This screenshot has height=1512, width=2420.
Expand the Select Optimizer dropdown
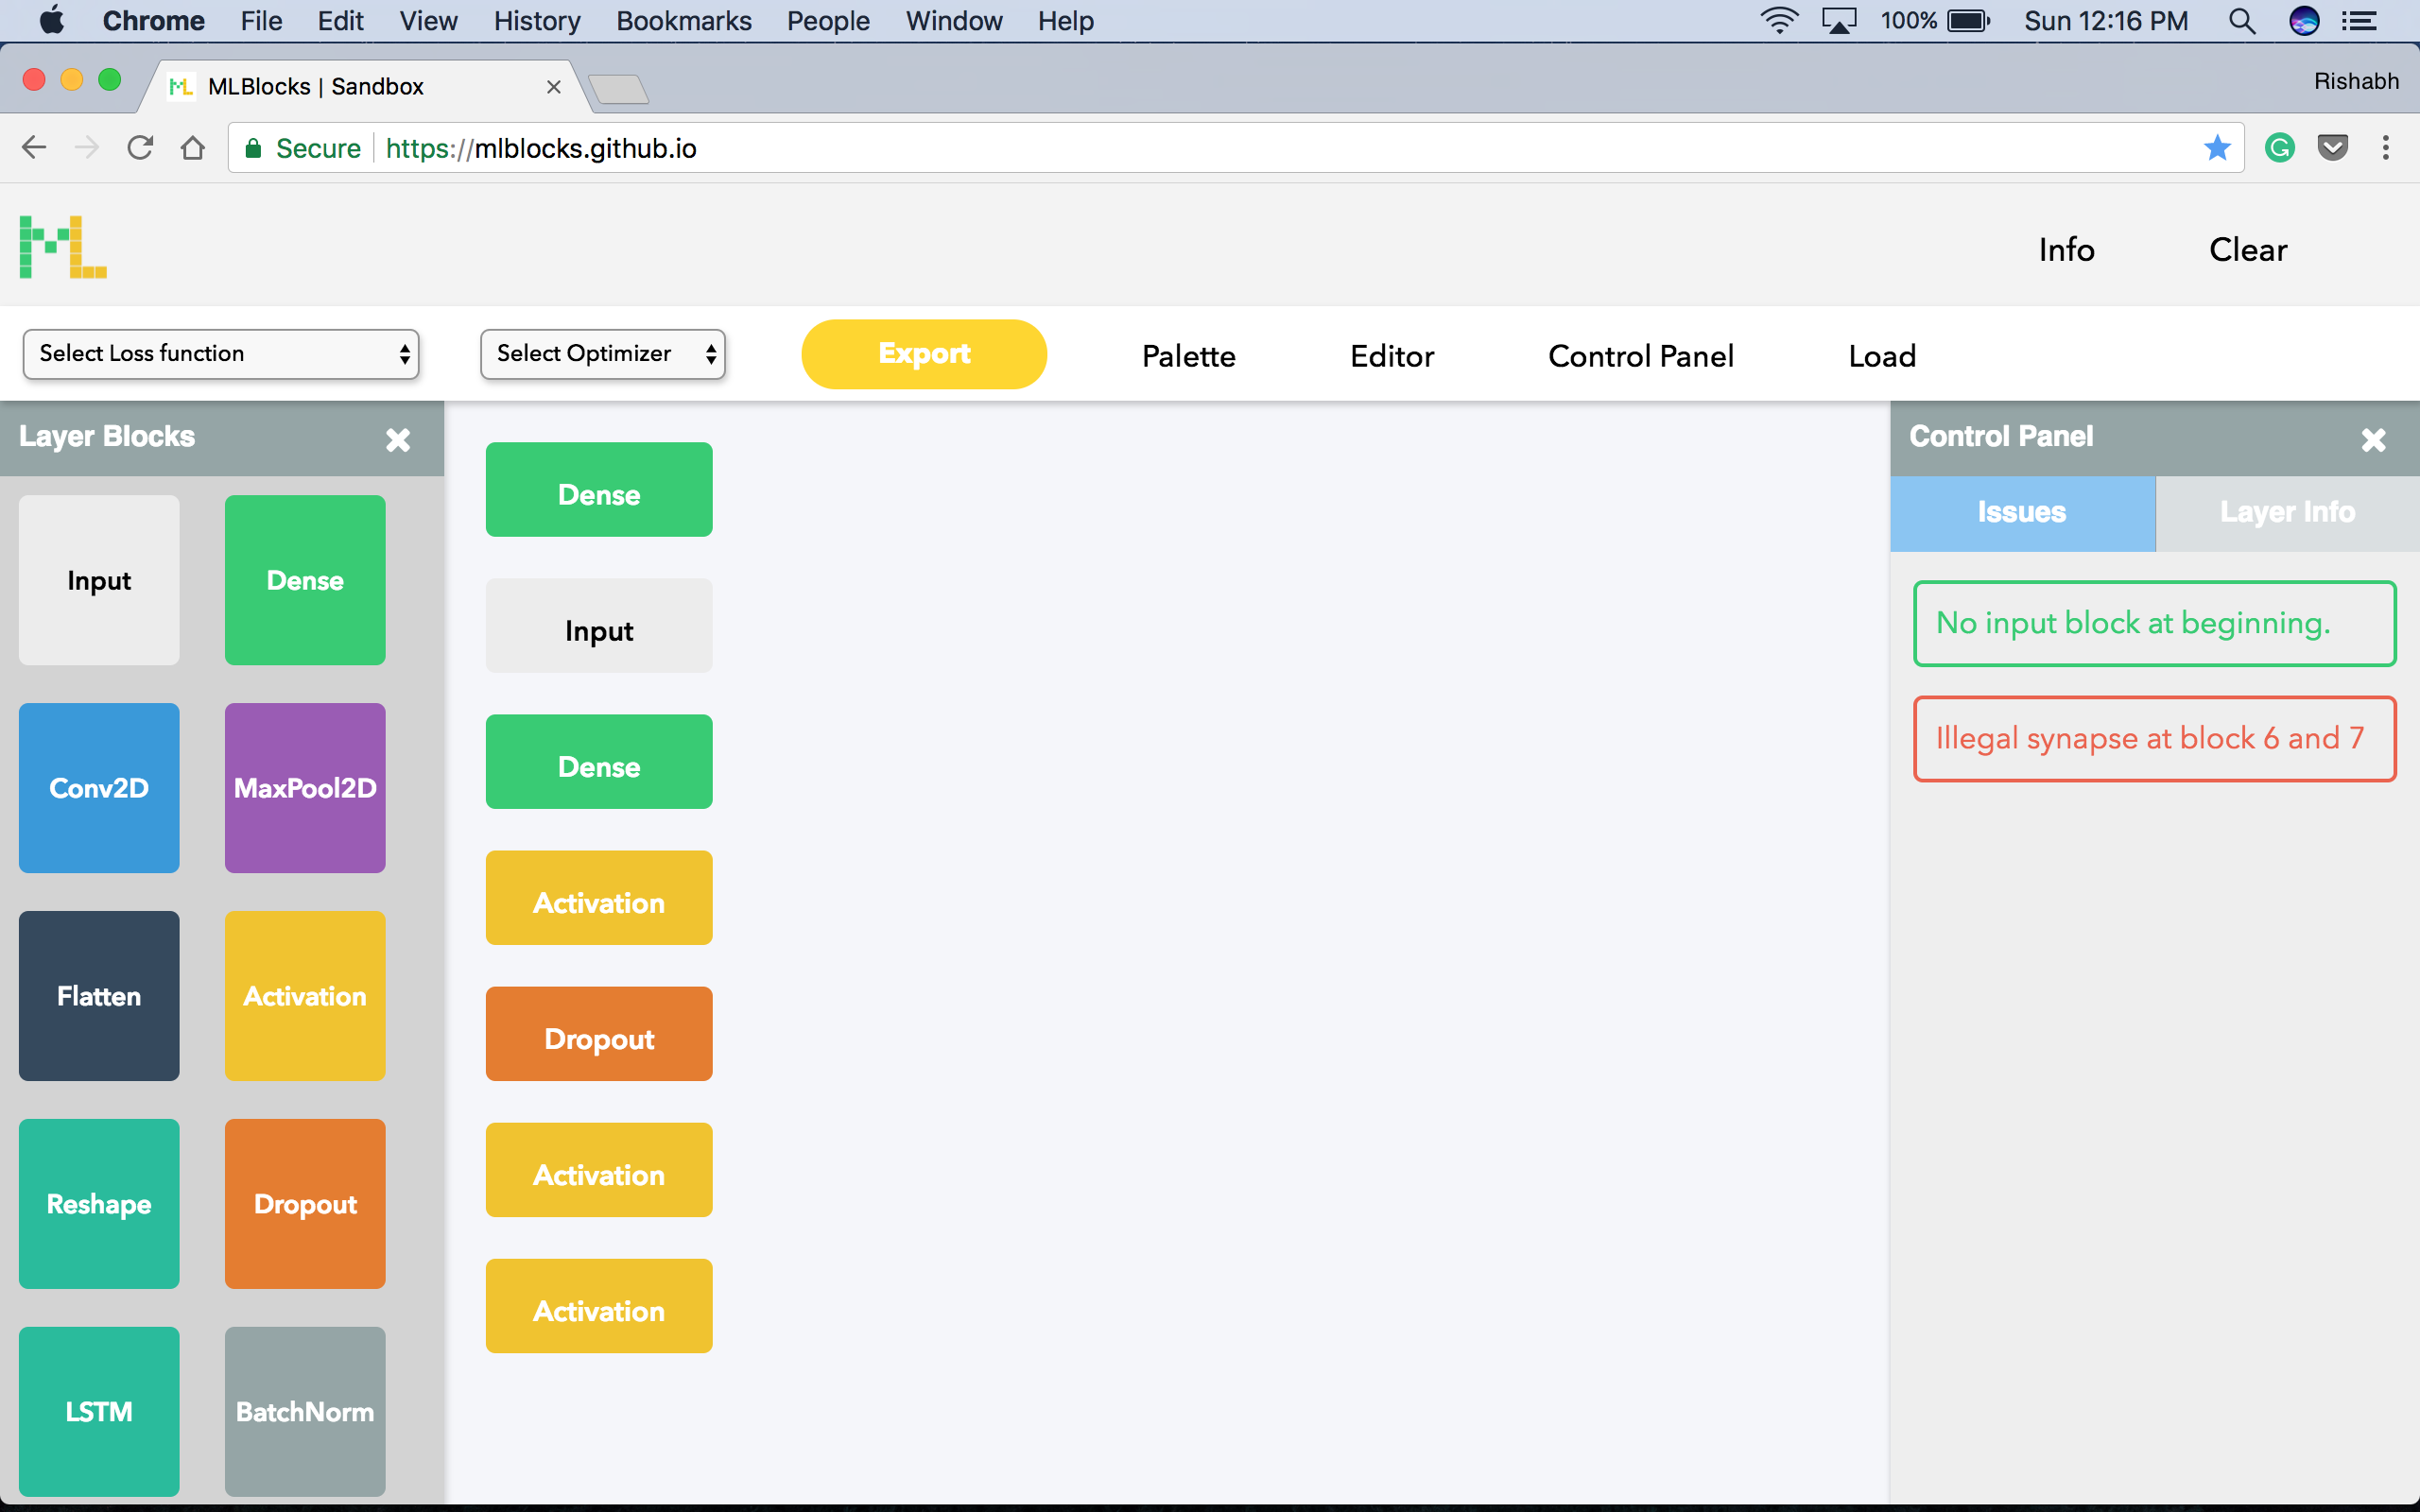pyautogui.click(x=602, y=354)
